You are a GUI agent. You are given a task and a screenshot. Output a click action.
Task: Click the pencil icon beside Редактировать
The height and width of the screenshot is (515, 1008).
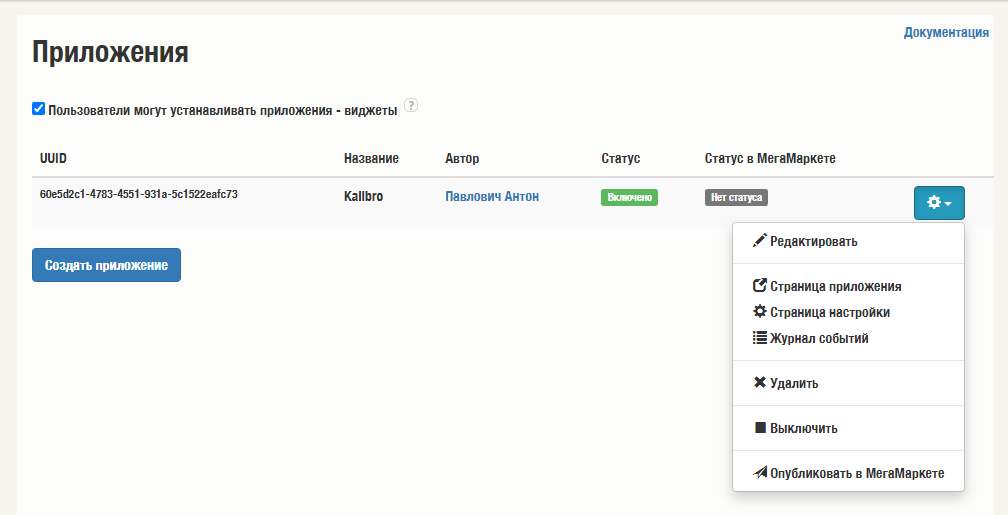760,241
